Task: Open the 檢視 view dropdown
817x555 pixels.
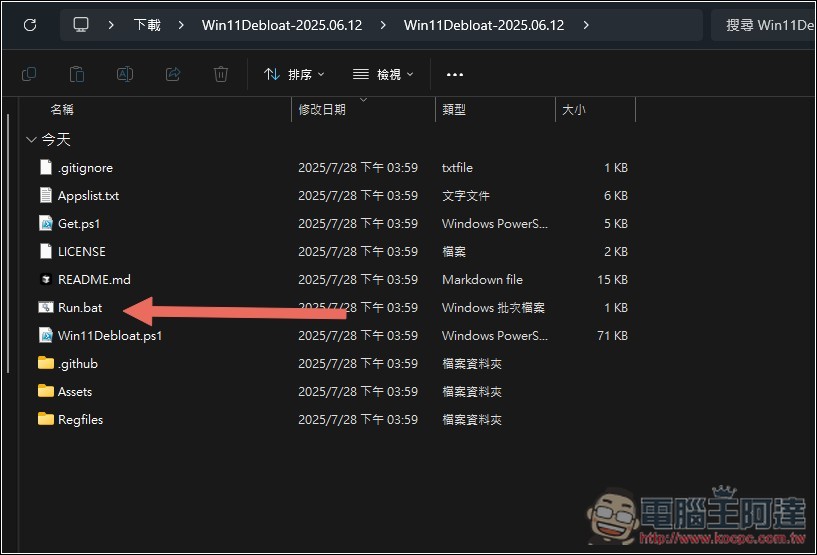Action: pyautogui.click(x=383, y=75)
